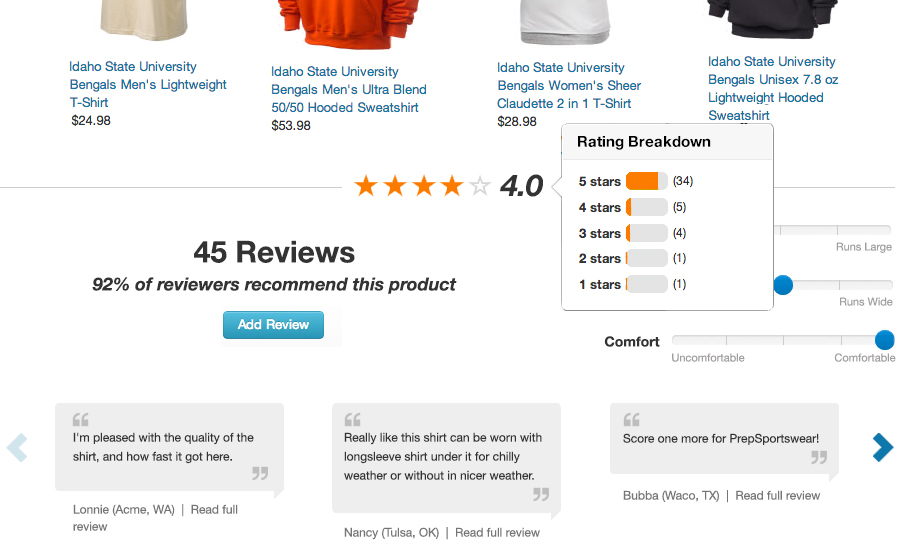The height and width of the screenshot is (557, 909).
Task: Read Nancy's full review
Action: point(497,533)
